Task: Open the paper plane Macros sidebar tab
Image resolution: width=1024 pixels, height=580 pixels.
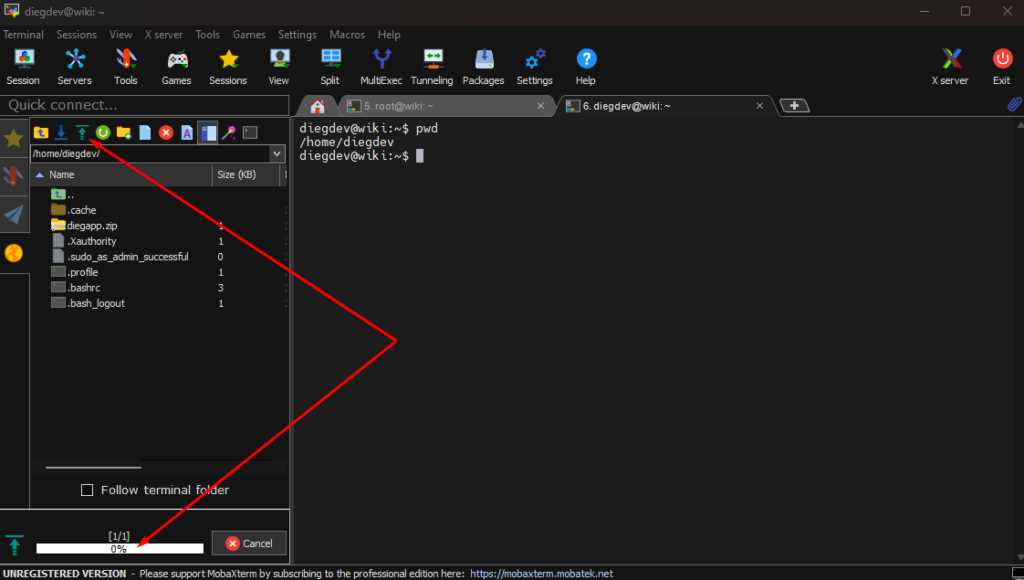Action: pos(14,214)
